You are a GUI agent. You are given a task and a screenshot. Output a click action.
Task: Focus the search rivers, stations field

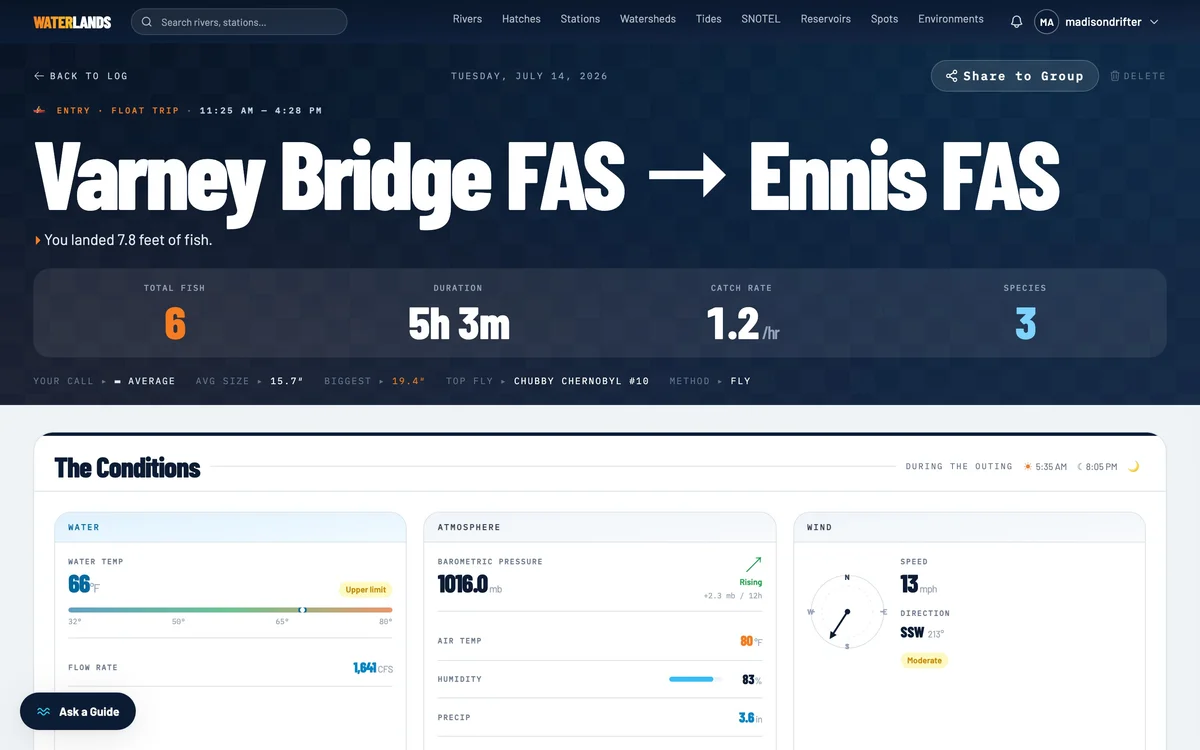point(239,22)
